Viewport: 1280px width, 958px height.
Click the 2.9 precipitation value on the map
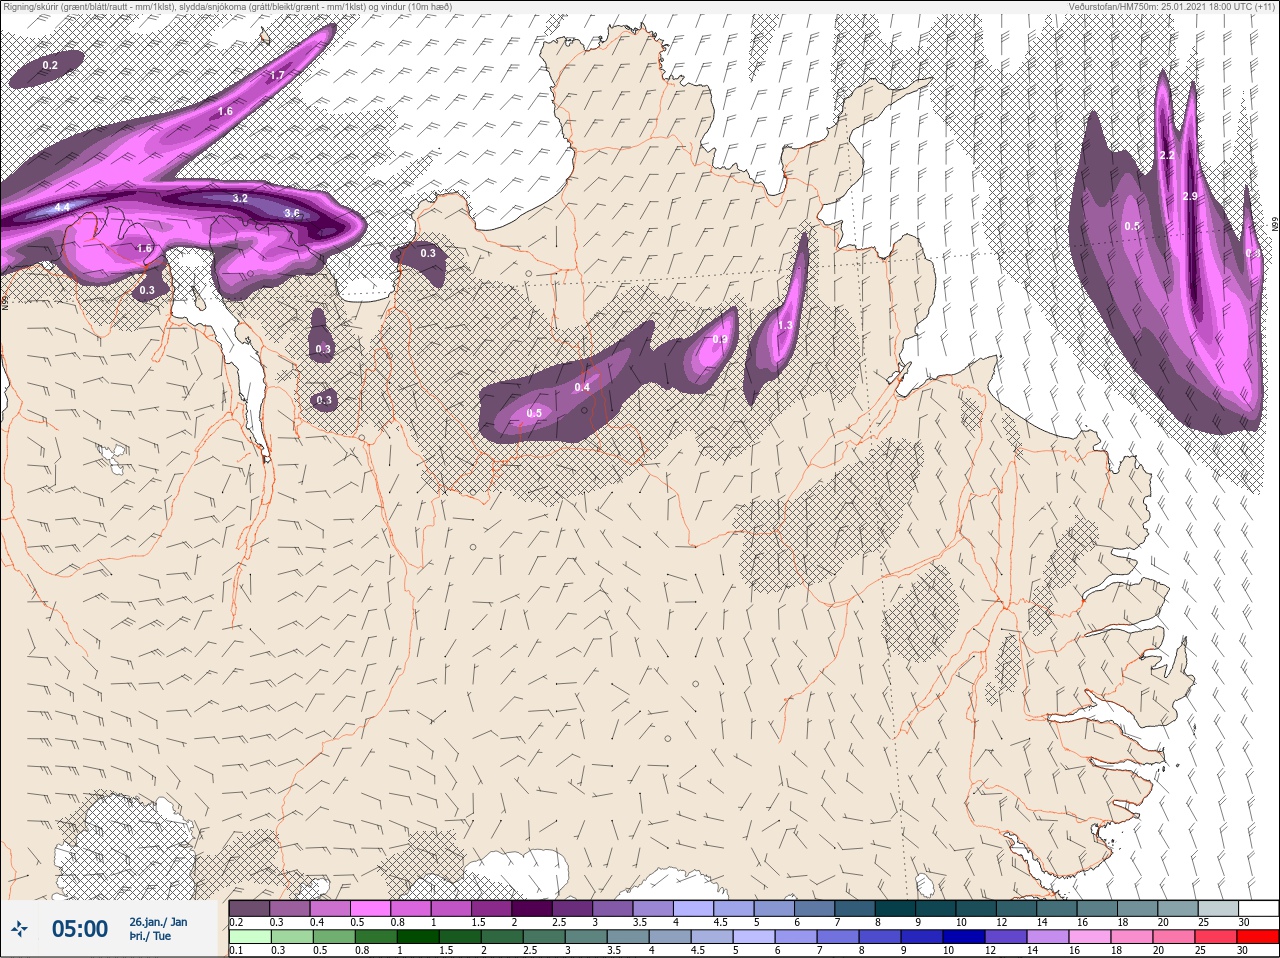click(x=1190, y=196)
